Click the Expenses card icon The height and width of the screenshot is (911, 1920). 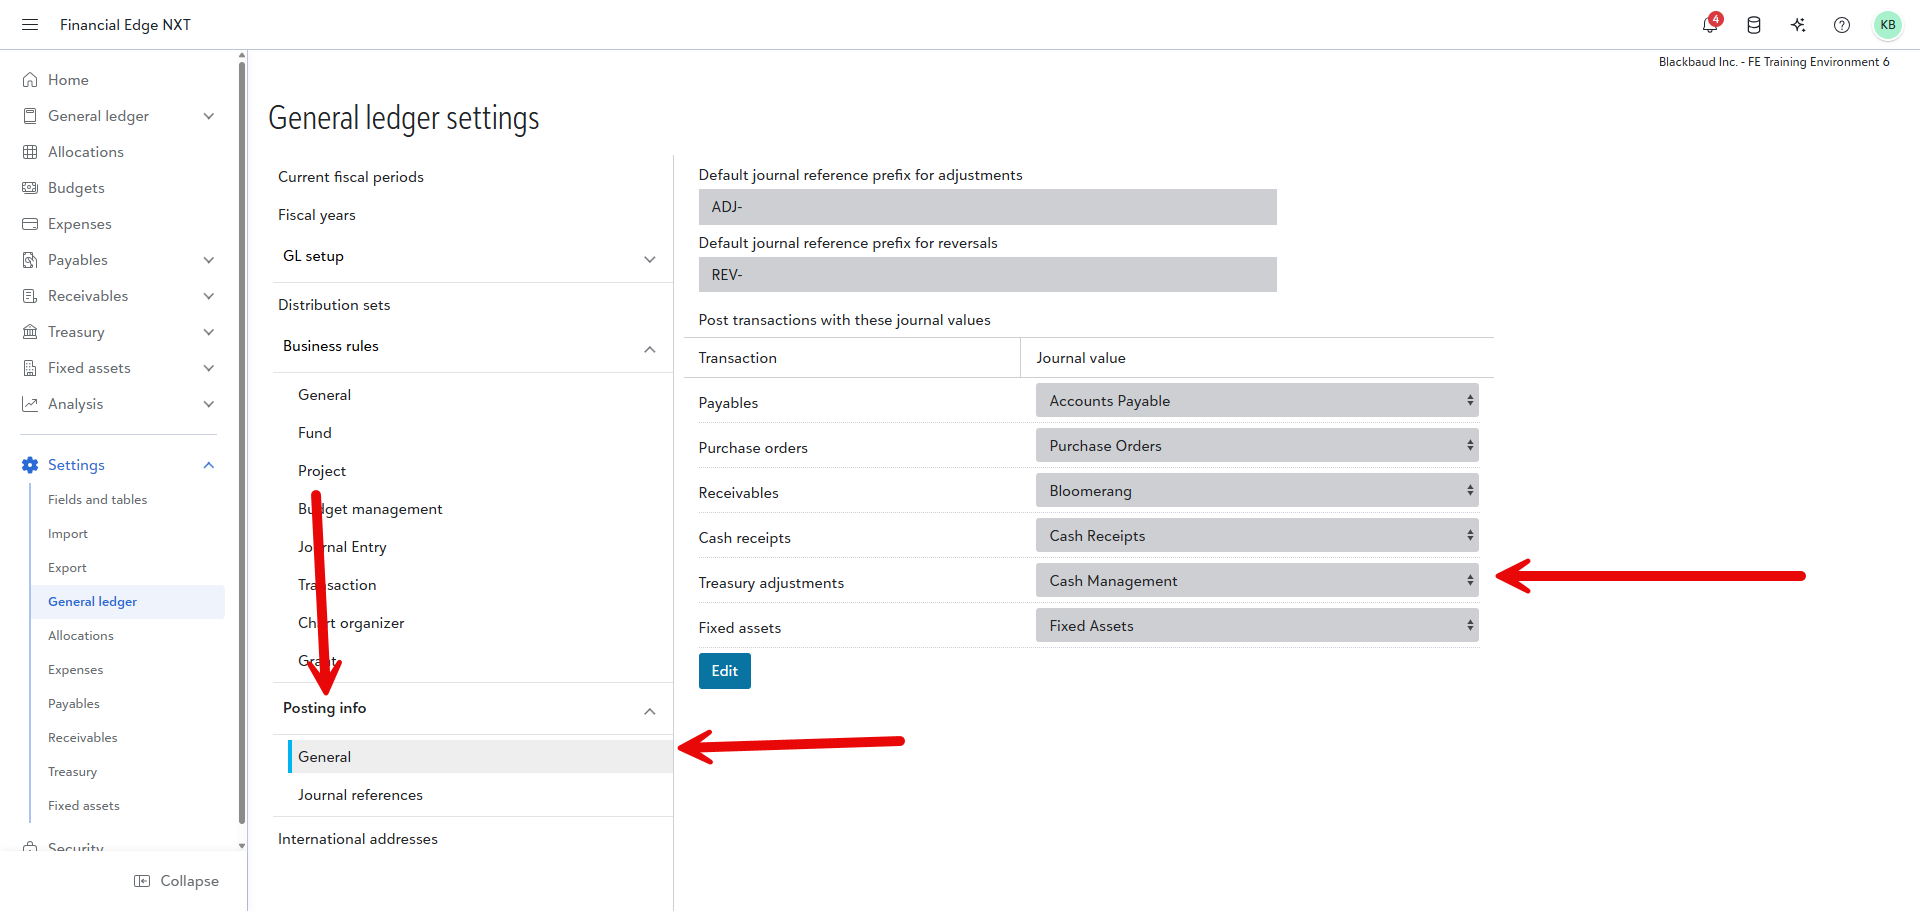coord(30,224)
